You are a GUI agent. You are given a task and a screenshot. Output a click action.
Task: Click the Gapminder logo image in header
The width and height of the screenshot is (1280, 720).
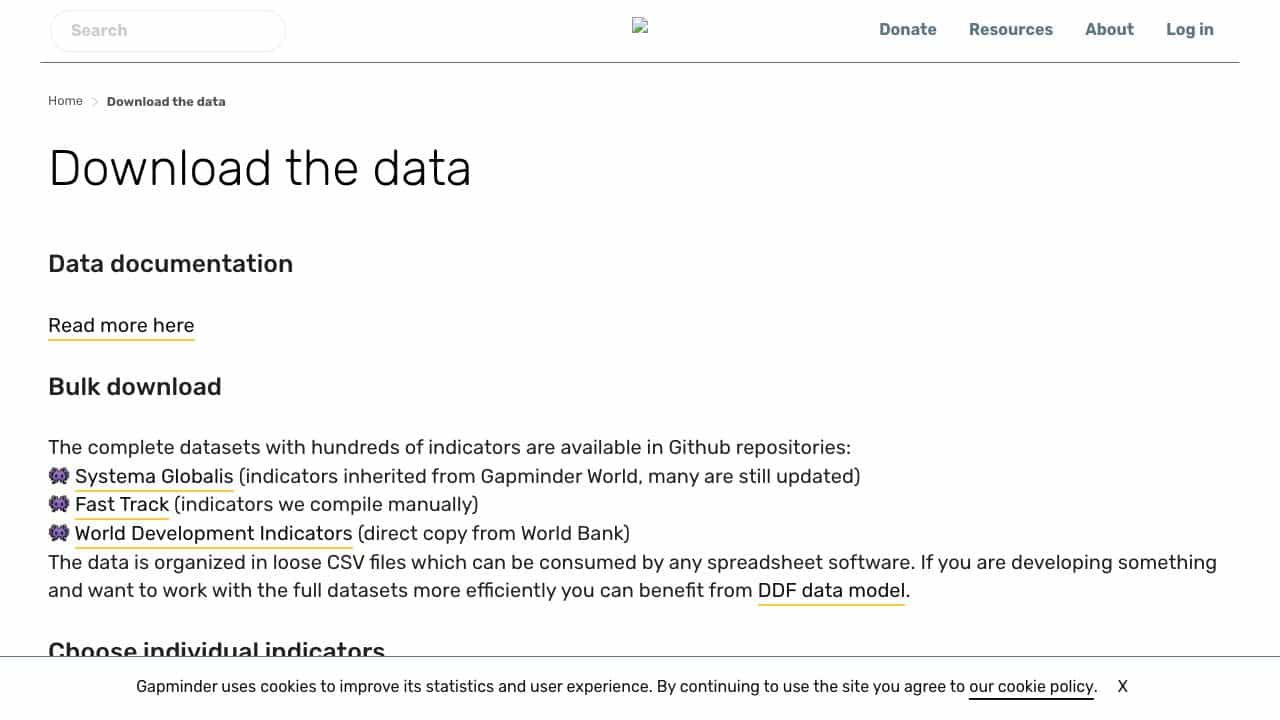pos(640,26)
